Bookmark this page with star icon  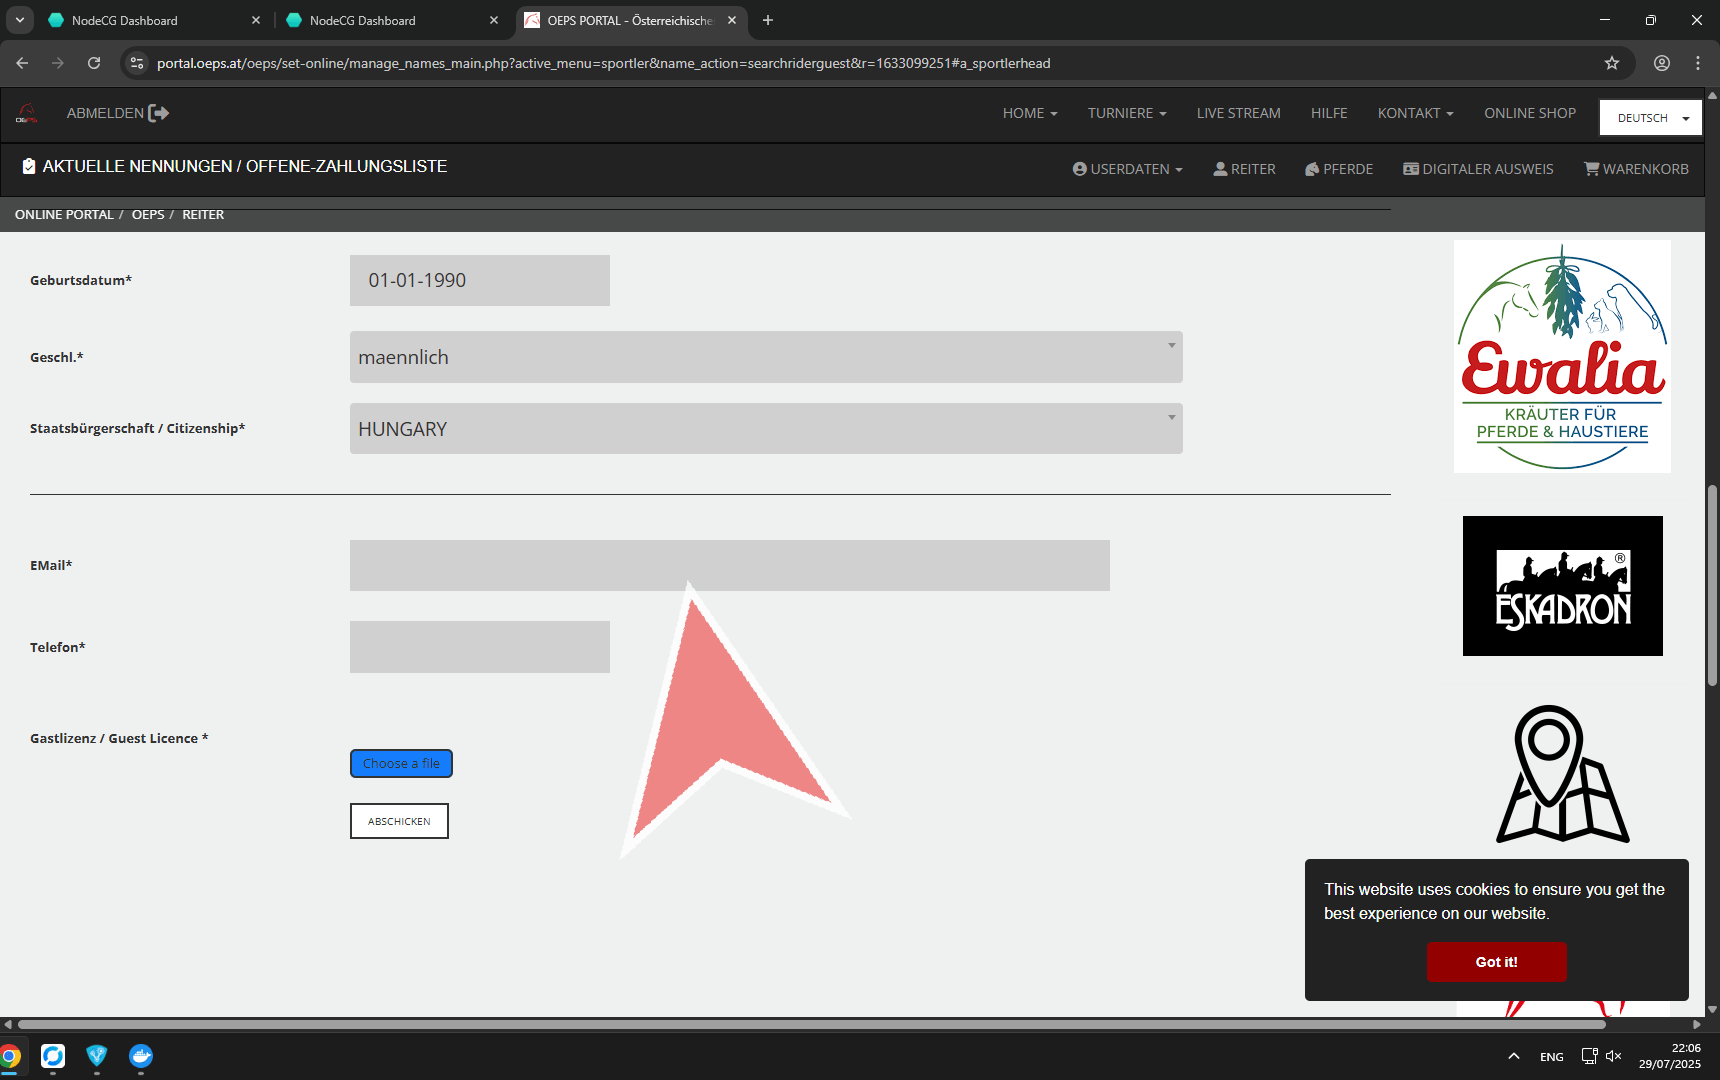point(1612,63)
